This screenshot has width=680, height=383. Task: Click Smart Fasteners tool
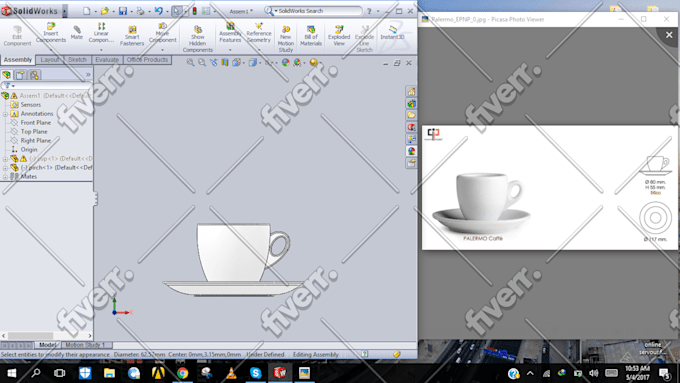tap(132, 36)
